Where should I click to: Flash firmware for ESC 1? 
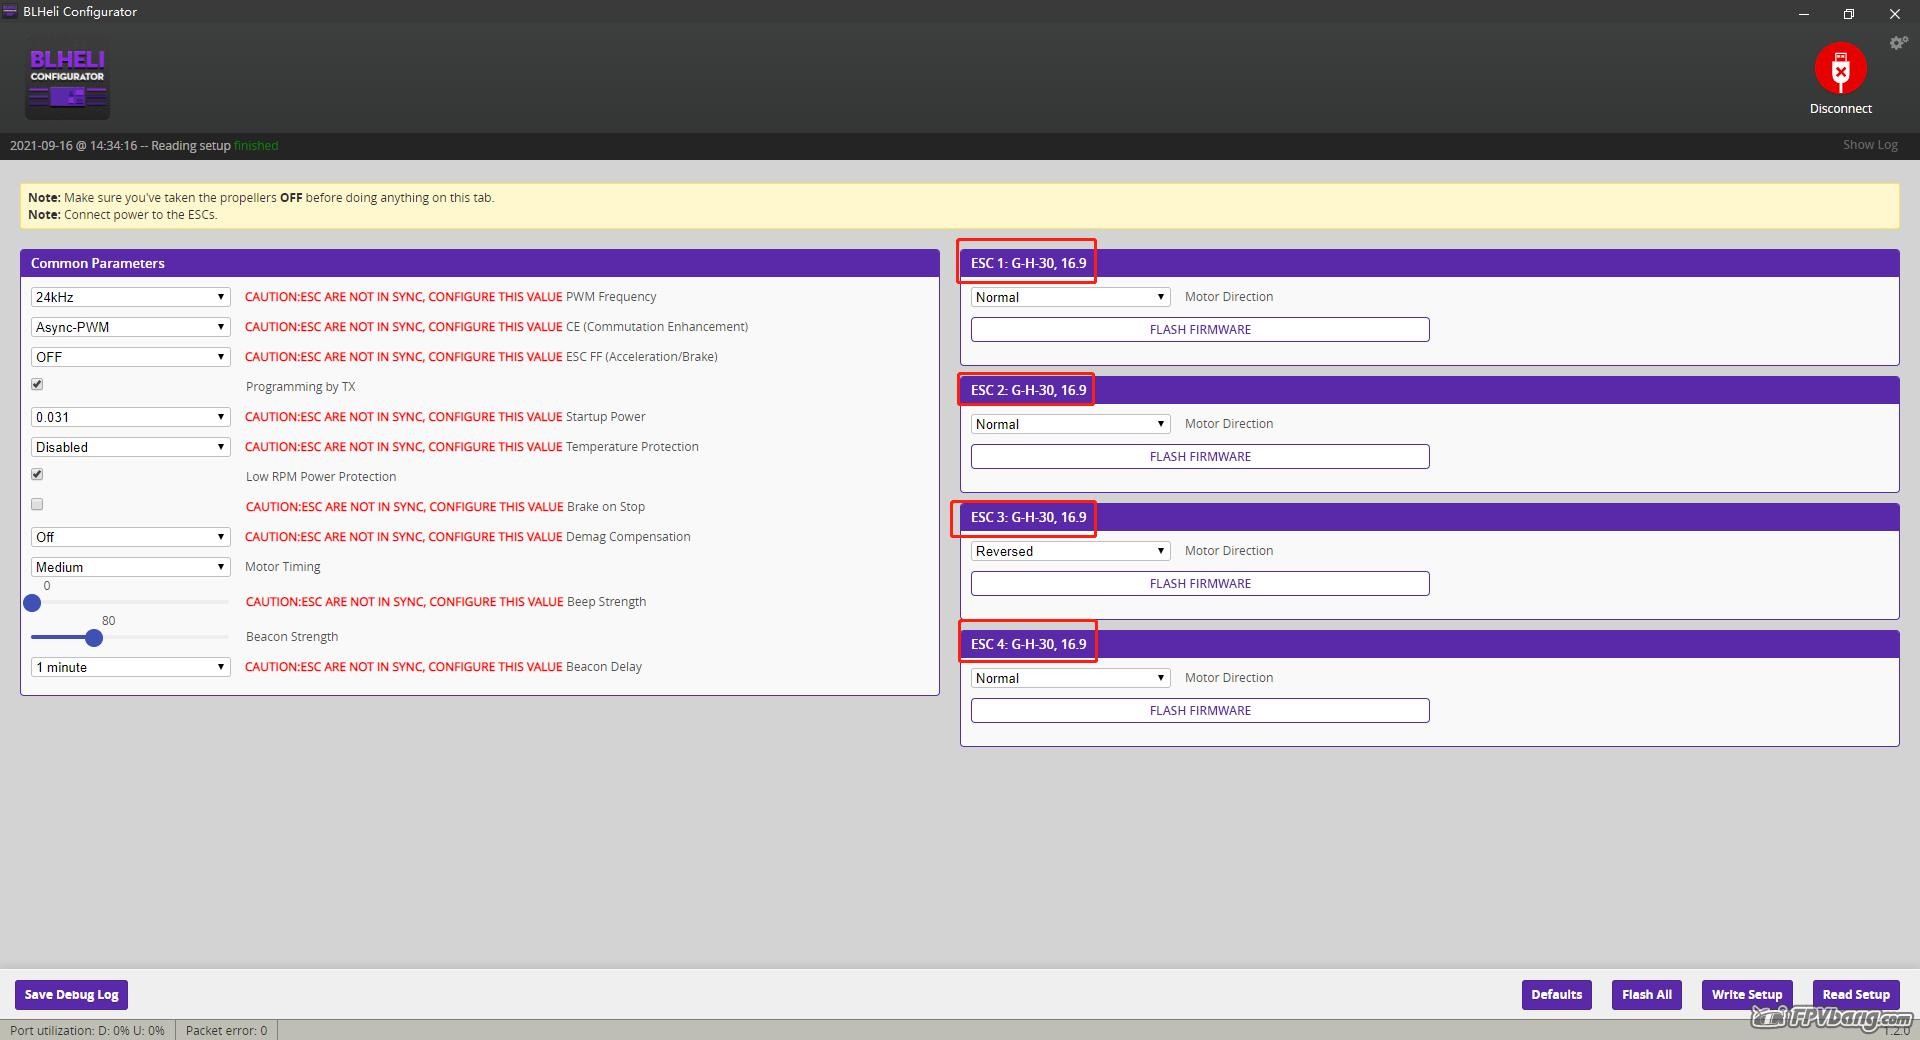tap(1200, 329)
